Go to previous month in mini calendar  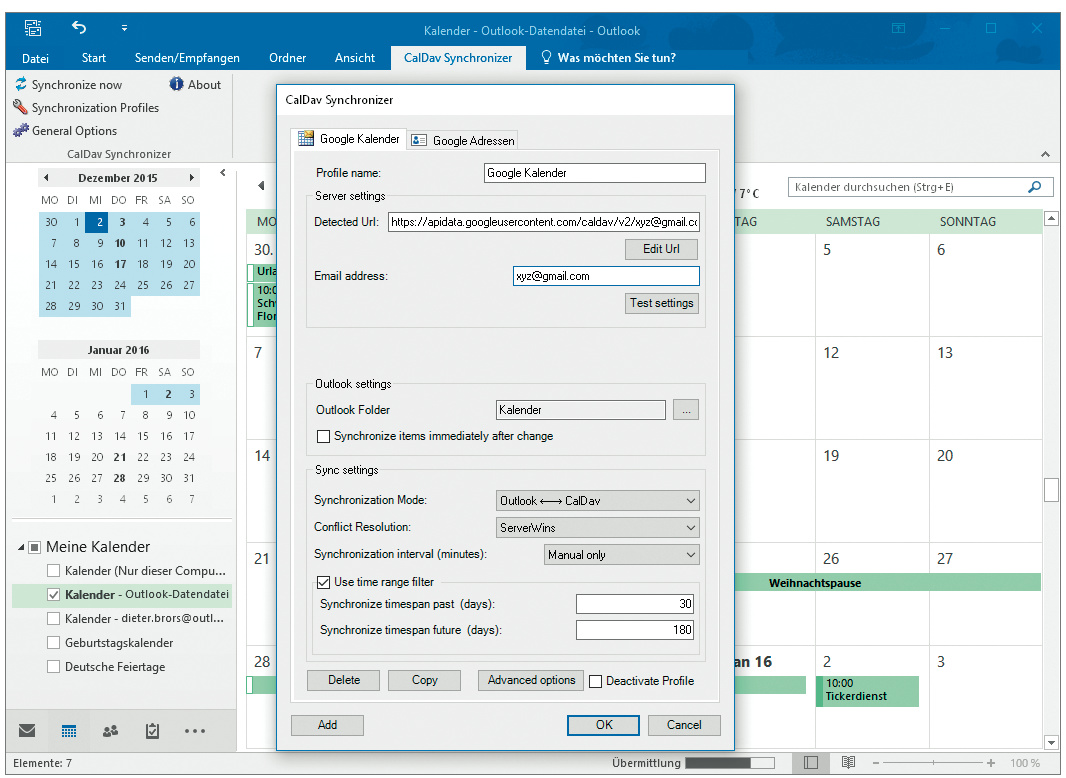pos(46,177)
